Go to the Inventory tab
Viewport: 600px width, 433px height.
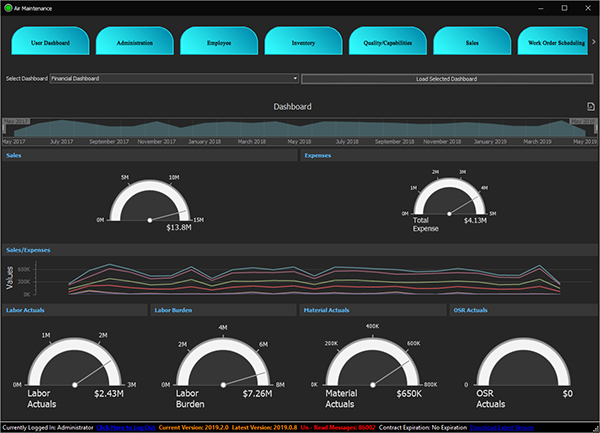(303, 41)
